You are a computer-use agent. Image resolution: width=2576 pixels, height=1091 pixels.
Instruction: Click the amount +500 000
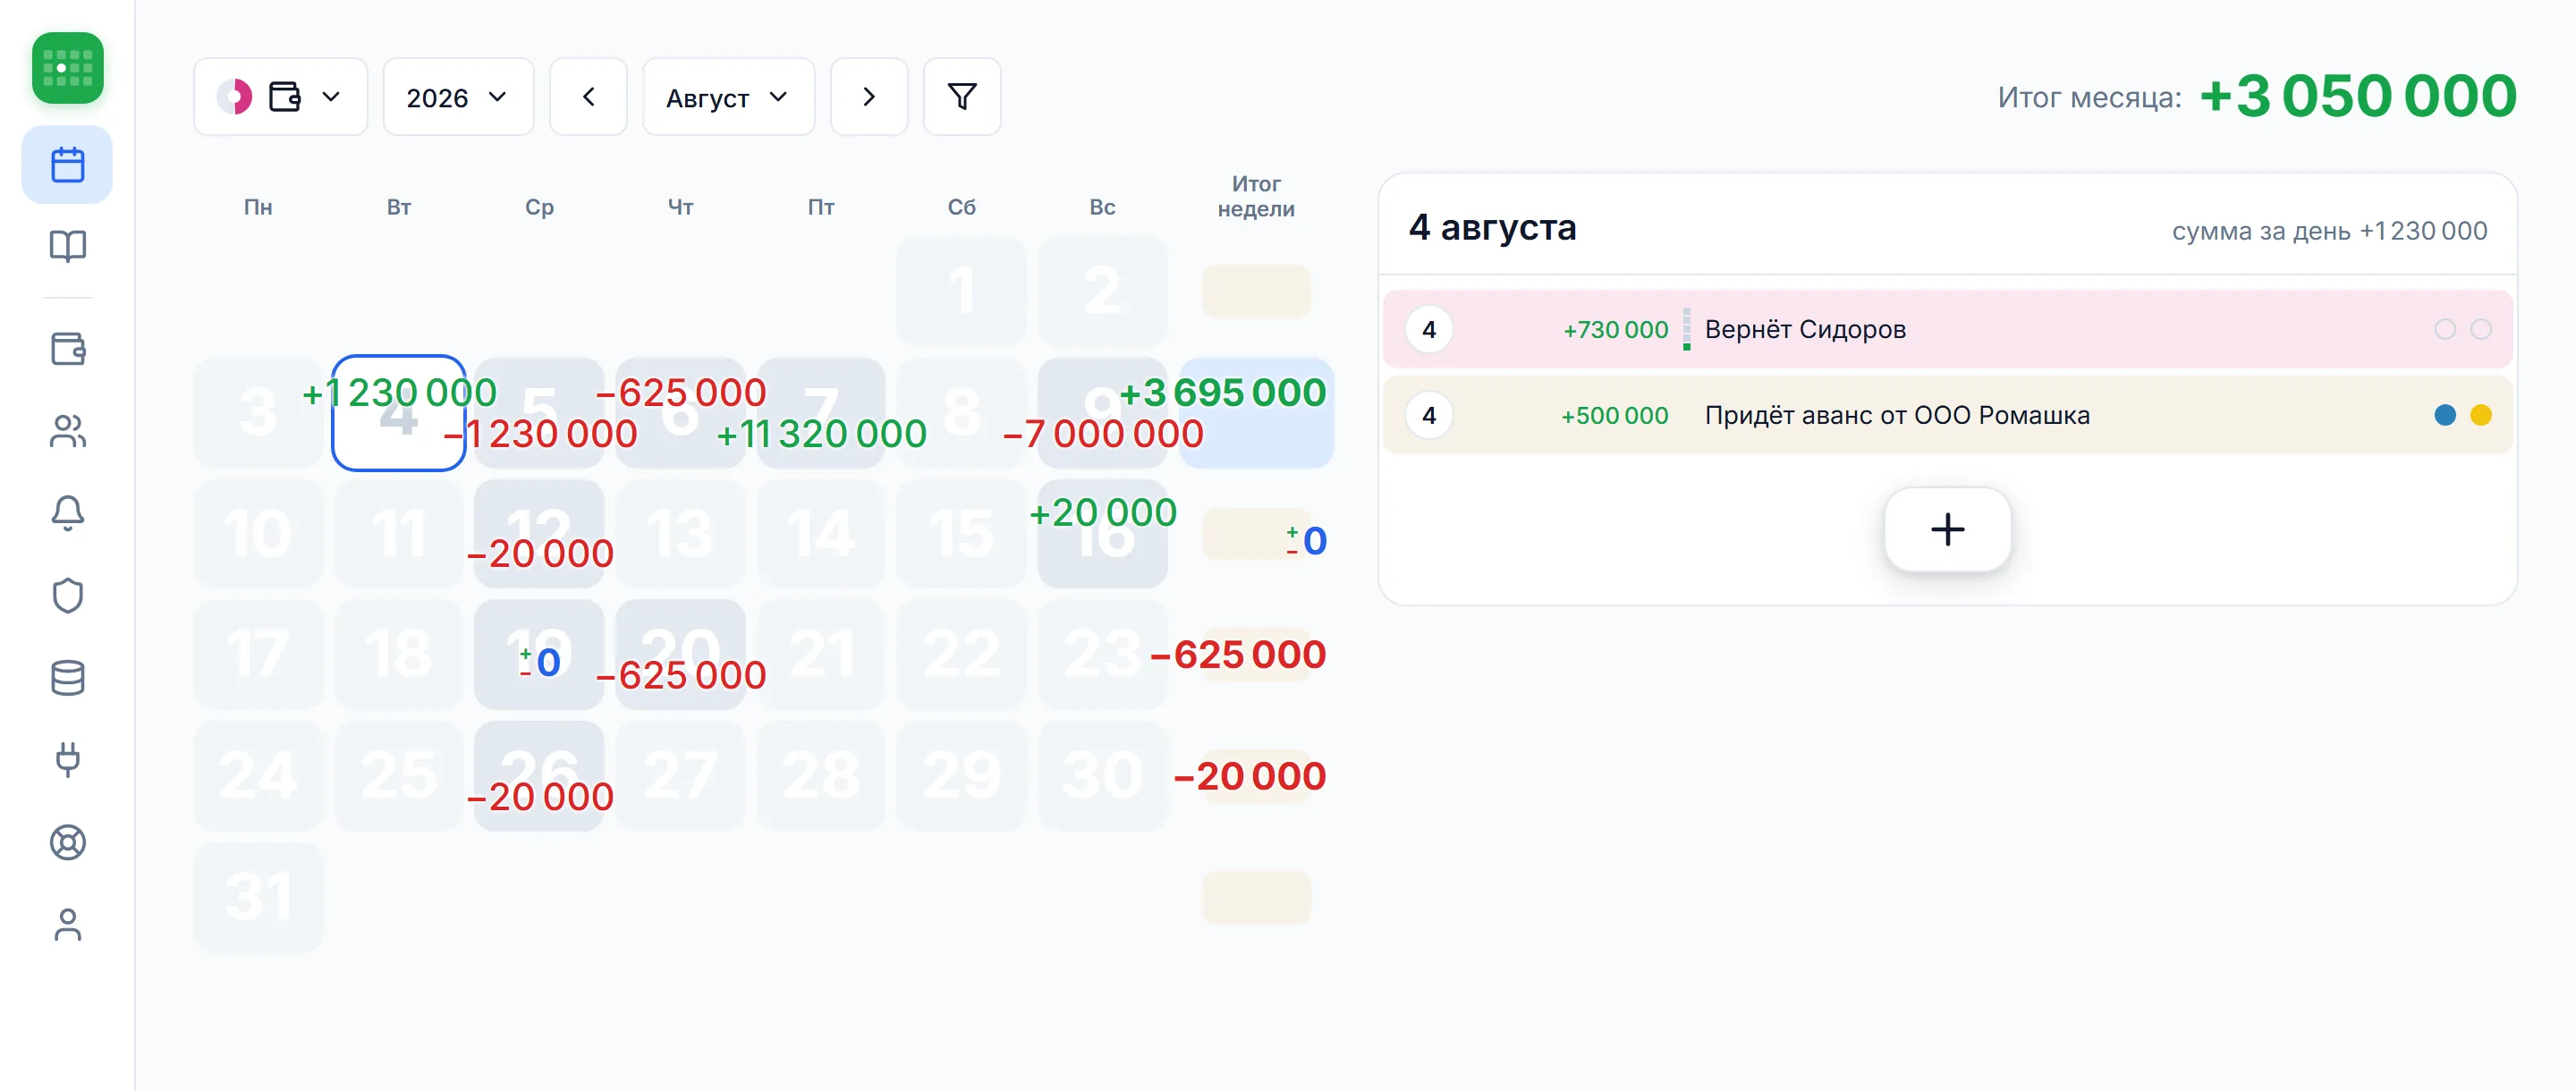tap(1614, 415)
